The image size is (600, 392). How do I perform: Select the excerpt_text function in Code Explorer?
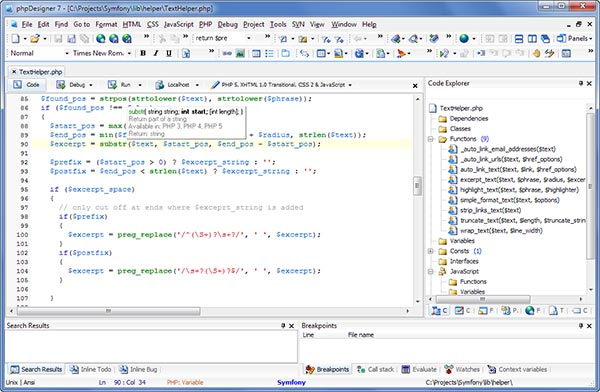[x=517, y=180]
